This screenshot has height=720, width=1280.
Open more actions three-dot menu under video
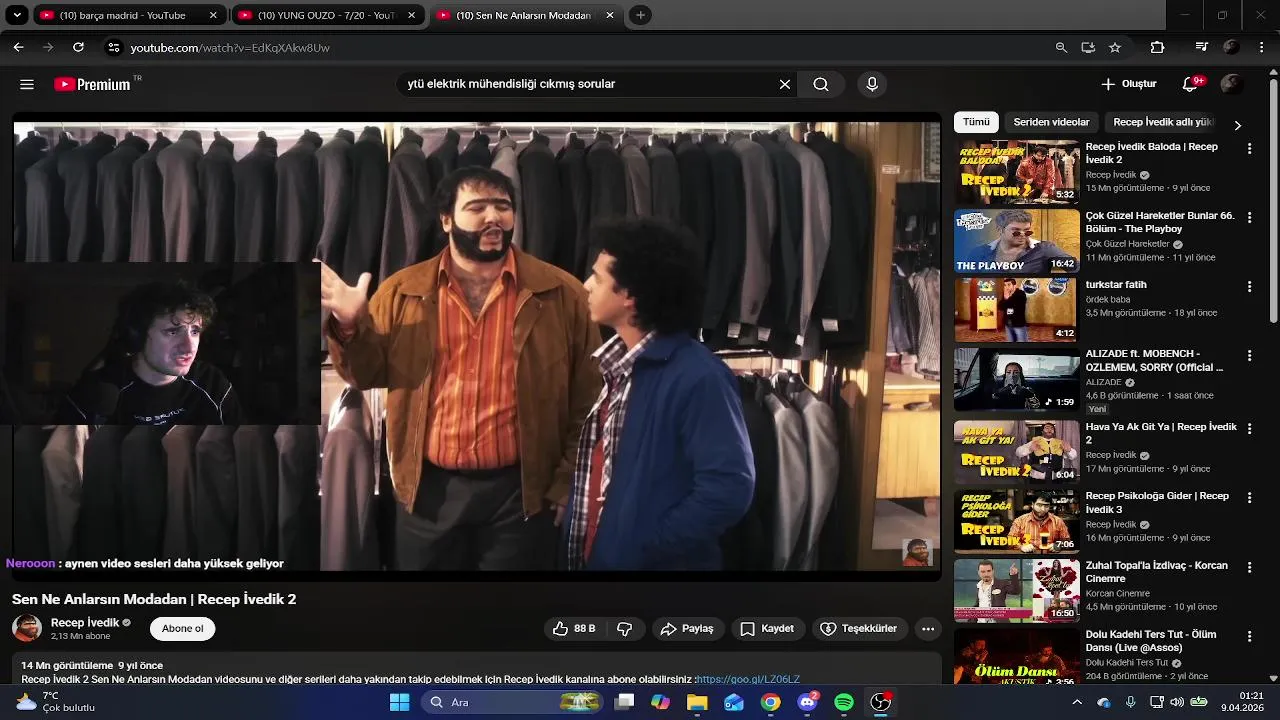click(928, 629)
